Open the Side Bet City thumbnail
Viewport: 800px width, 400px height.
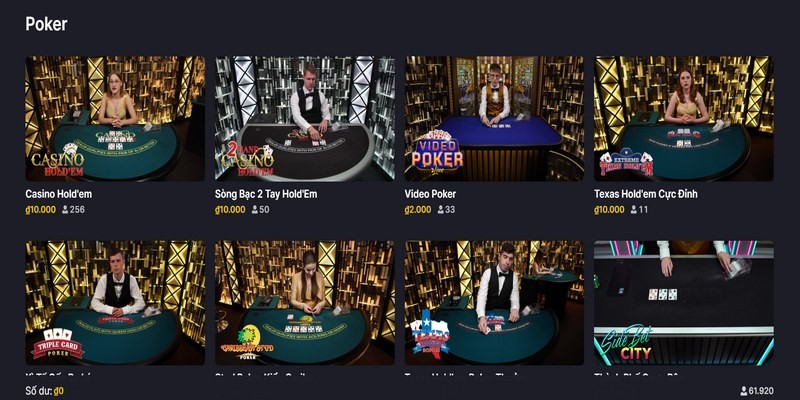point(684,303)
